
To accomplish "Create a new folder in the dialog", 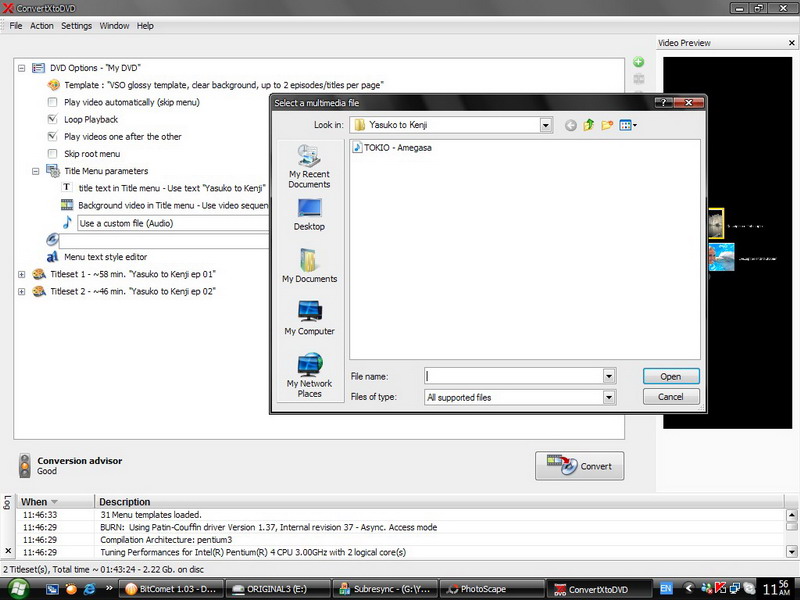I will 607,125.
